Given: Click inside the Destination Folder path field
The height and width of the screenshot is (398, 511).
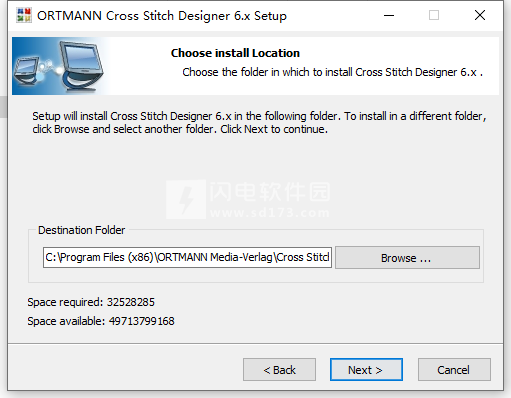Looking at the screenshot, I should point(187,257).
